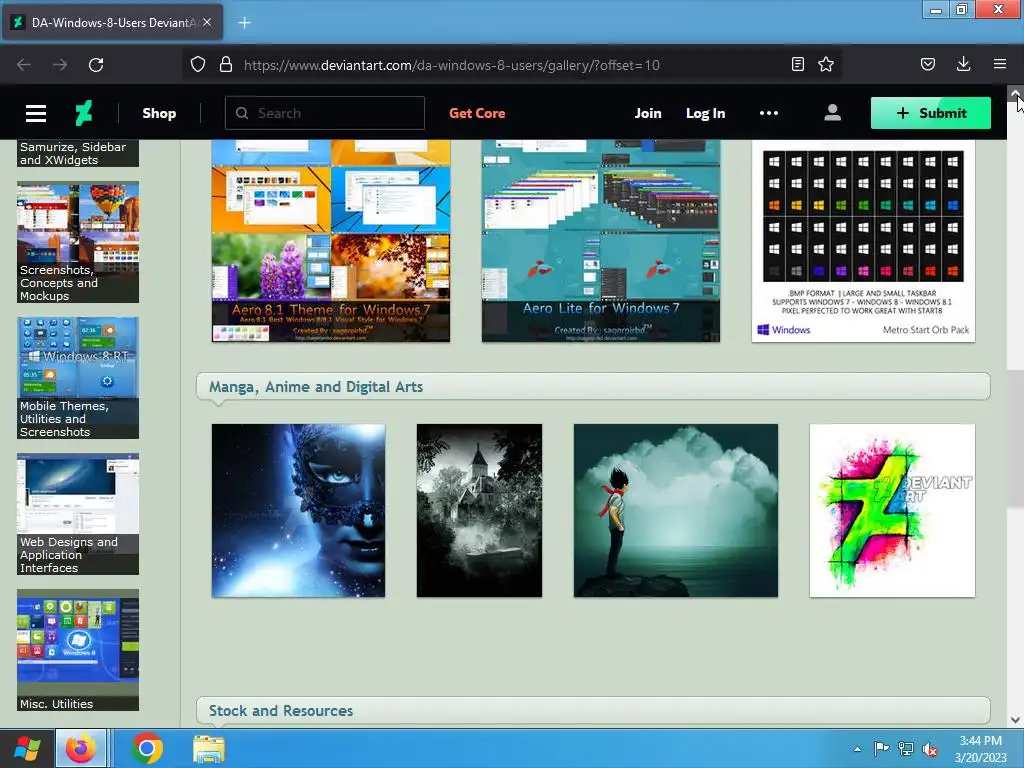Open the Misc. Utilities folder
Image resolution: width=1024 pixels, height=768 pixels.
coord(78,650)
